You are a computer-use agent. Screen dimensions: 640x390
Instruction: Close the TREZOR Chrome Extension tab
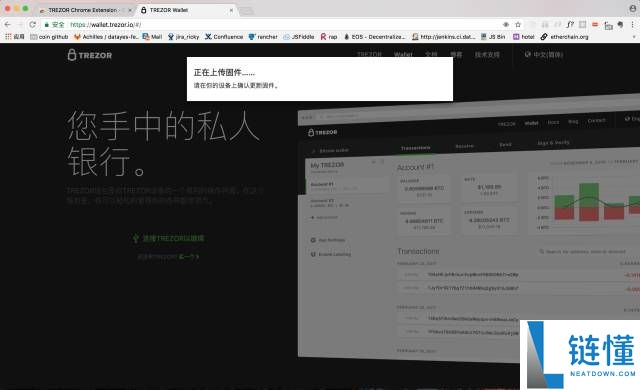tap(130, 10)
